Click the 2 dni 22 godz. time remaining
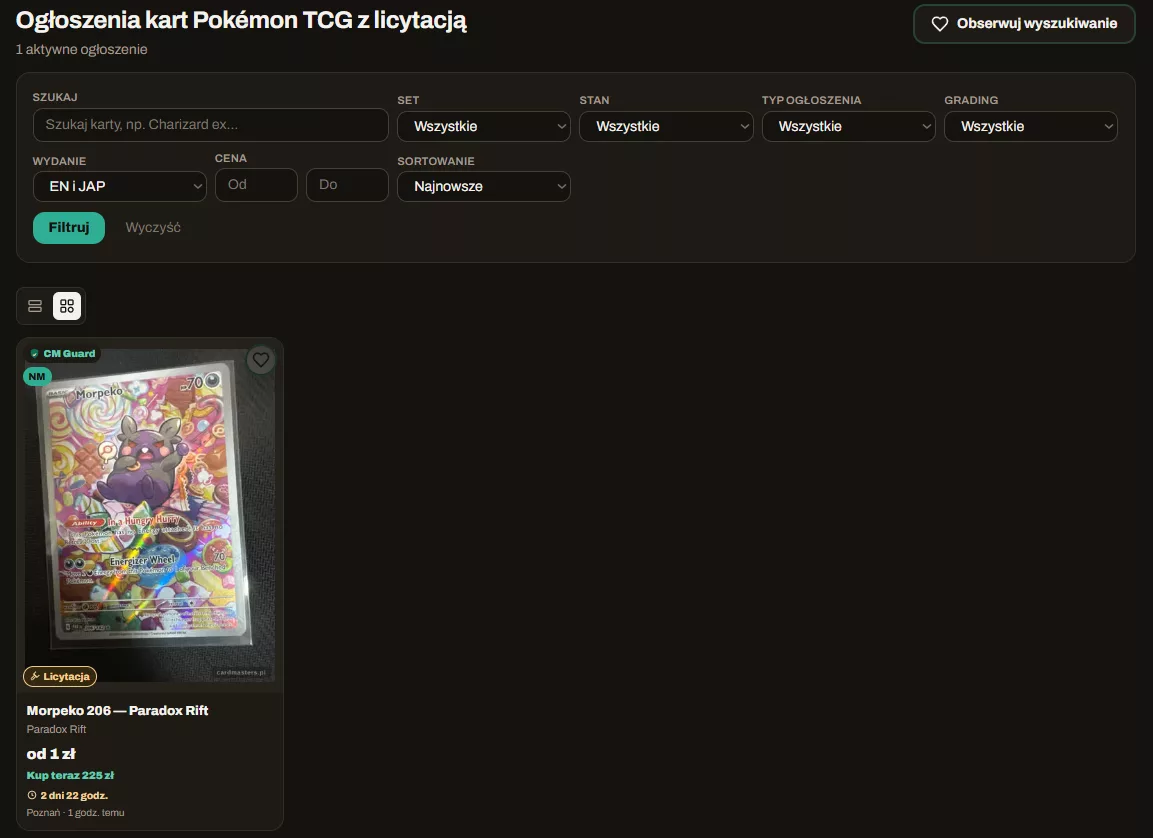The width and height of the screenshot is (1153, 838). pyautogui.click(x=74, y=795)
